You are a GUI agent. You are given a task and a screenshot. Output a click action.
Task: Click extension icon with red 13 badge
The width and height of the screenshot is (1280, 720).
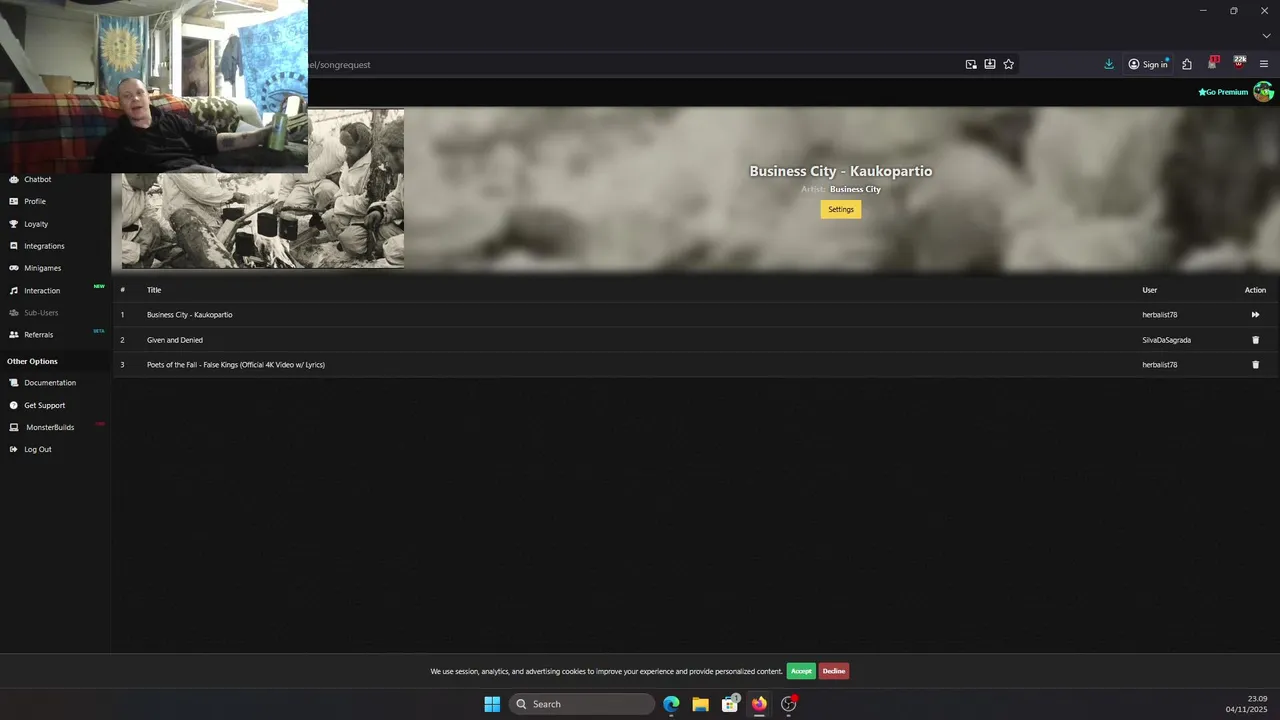1213,63
